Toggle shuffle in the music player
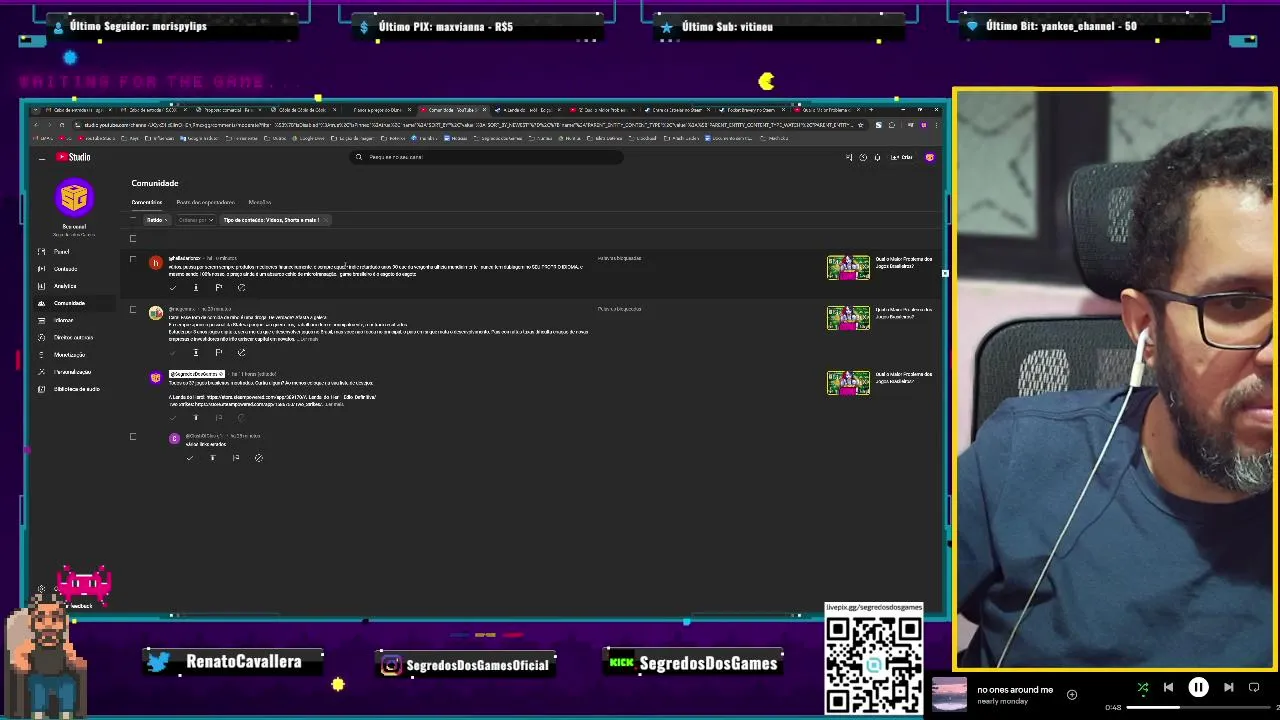1280x720 pixels. 1143,688
